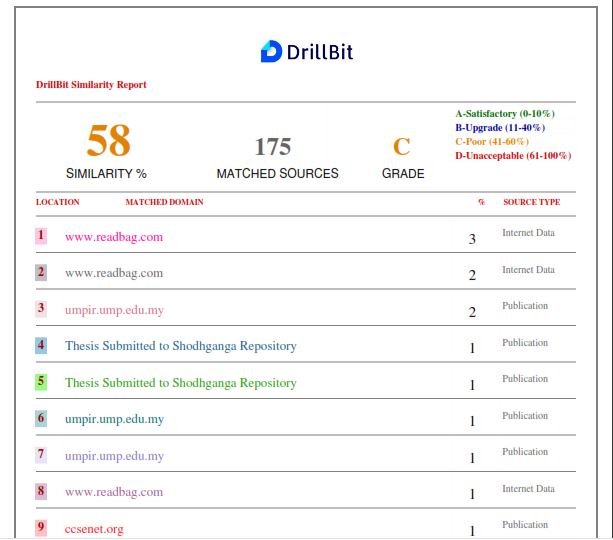Click the MATCHED DOMAIN column header
This screenshot has width=613, height=540.
pyautogui.click(x=164, y=202)
